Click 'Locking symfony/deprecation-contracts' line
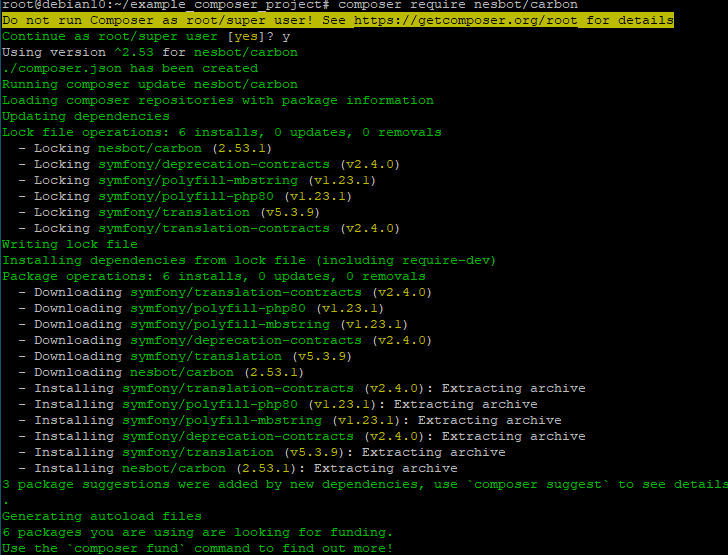Viewport: 728px width, 555px height. [209, 165]
